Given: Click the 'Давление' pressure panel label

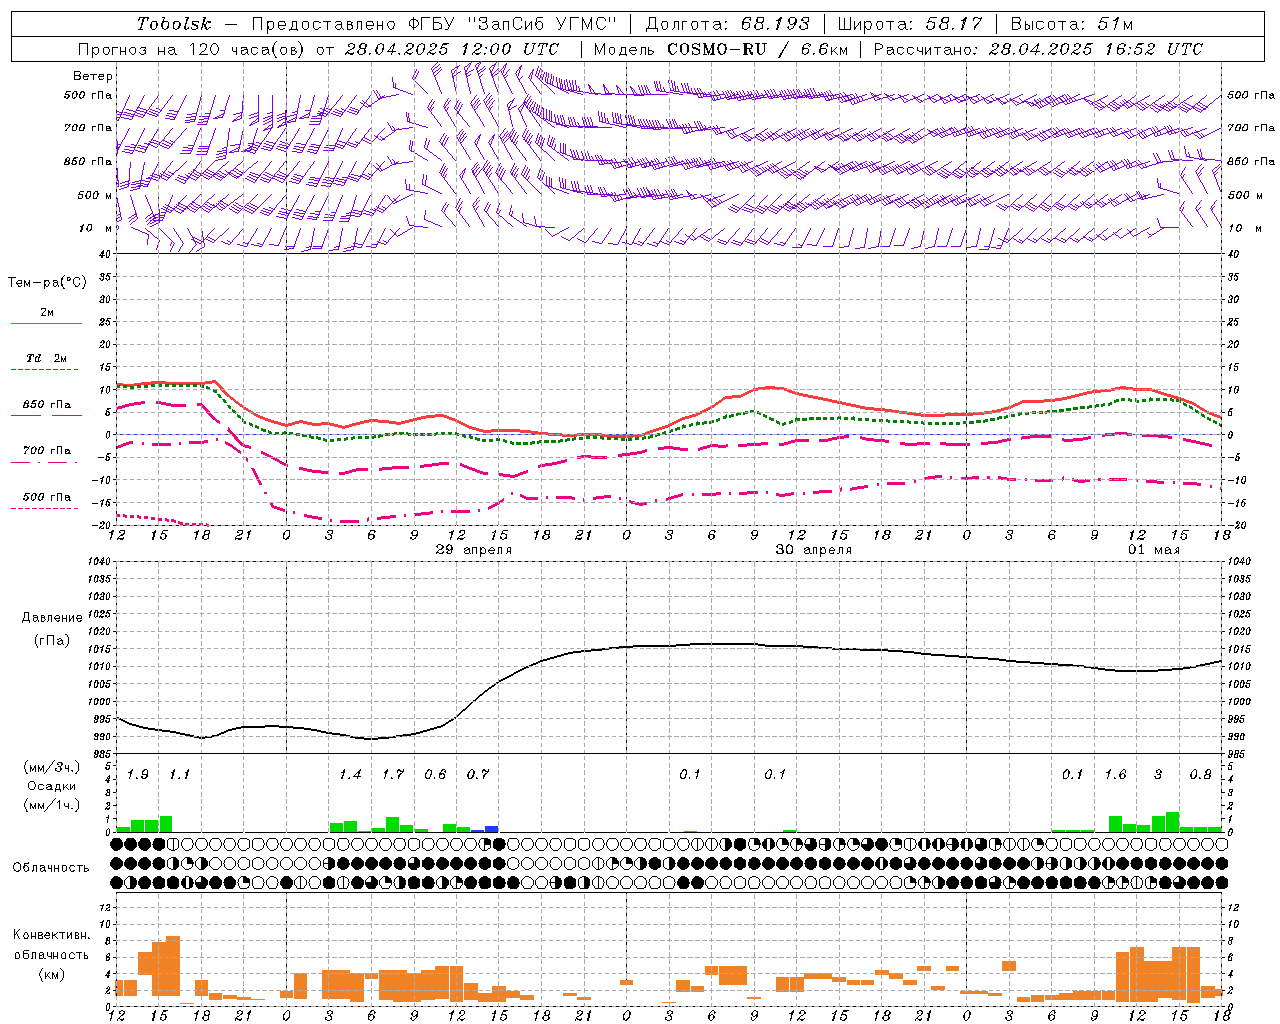Looking at the screenshot, I should click(x=50, y=618).
